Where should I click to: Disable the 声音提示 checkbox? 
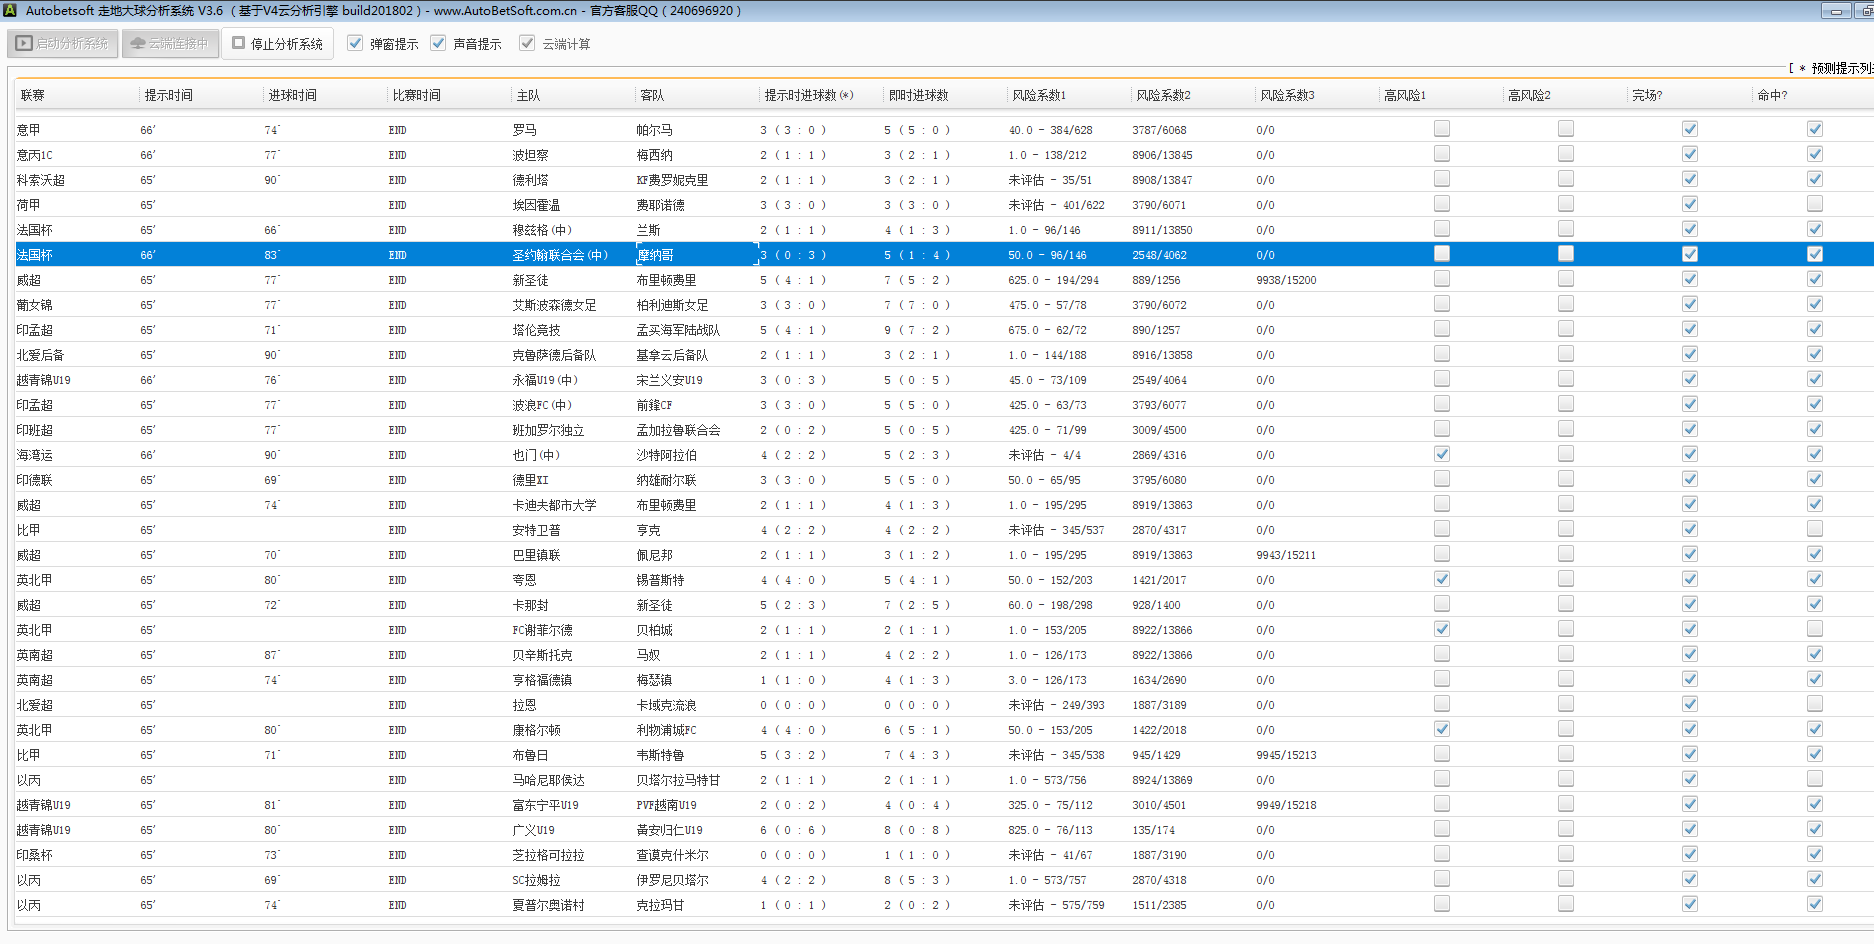pyautogui.click(x=438, y=44)
